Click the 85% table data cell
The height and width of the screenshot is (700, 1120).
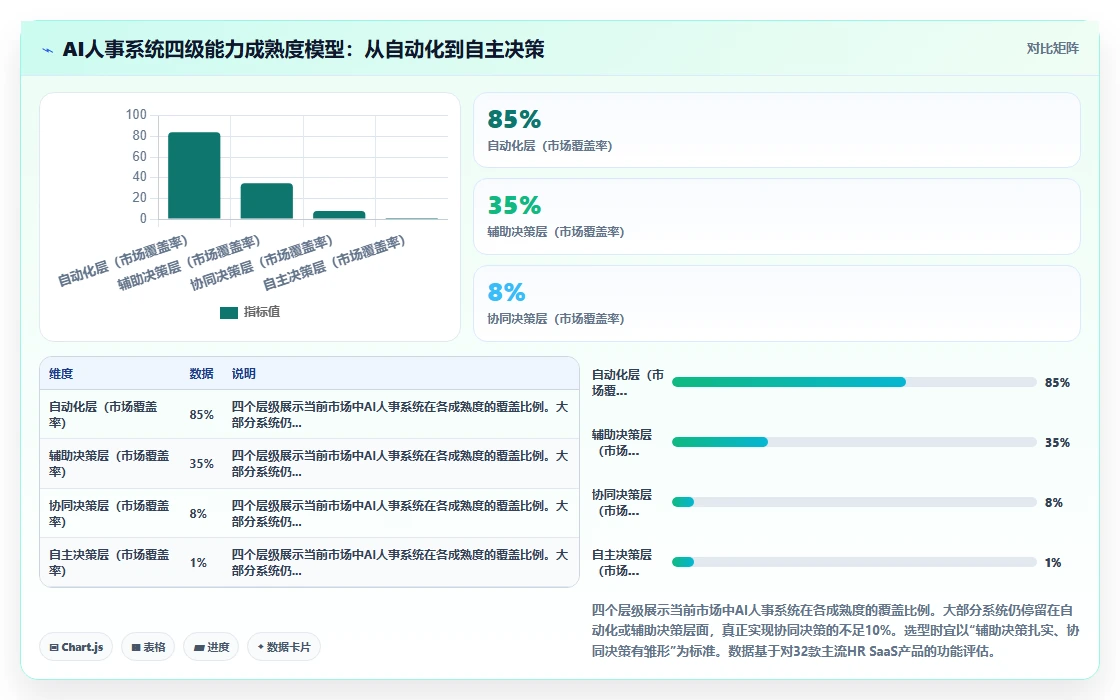tap(201, 415)
